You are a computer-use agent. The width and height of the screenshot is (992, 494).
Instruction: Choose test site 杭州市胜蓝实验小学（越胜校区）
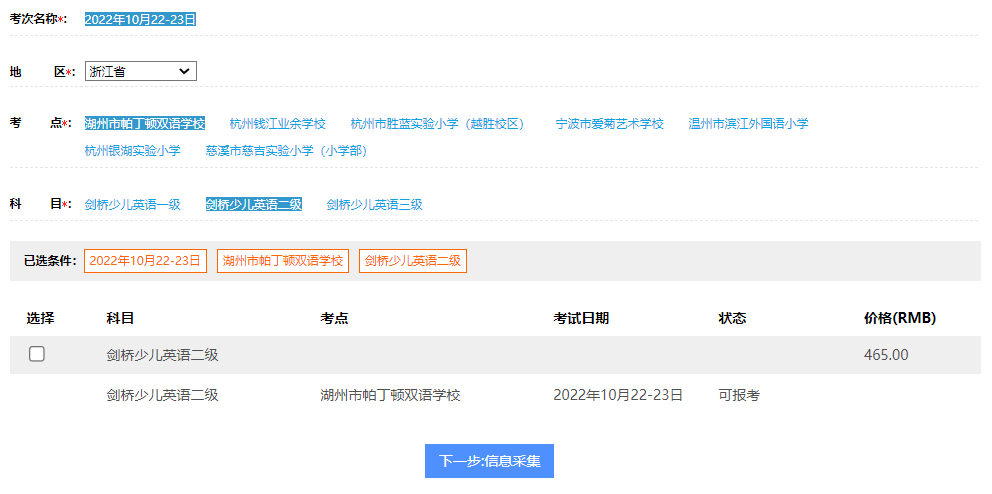point(440,123)
